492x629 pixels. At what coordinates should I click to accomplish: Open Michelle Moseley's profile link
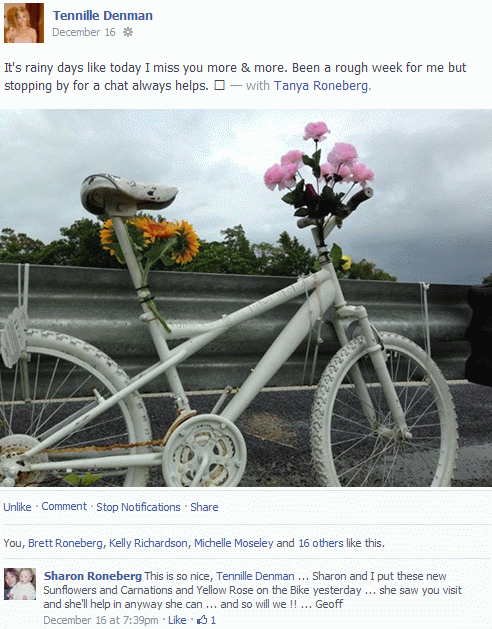[x=234, y=543]
